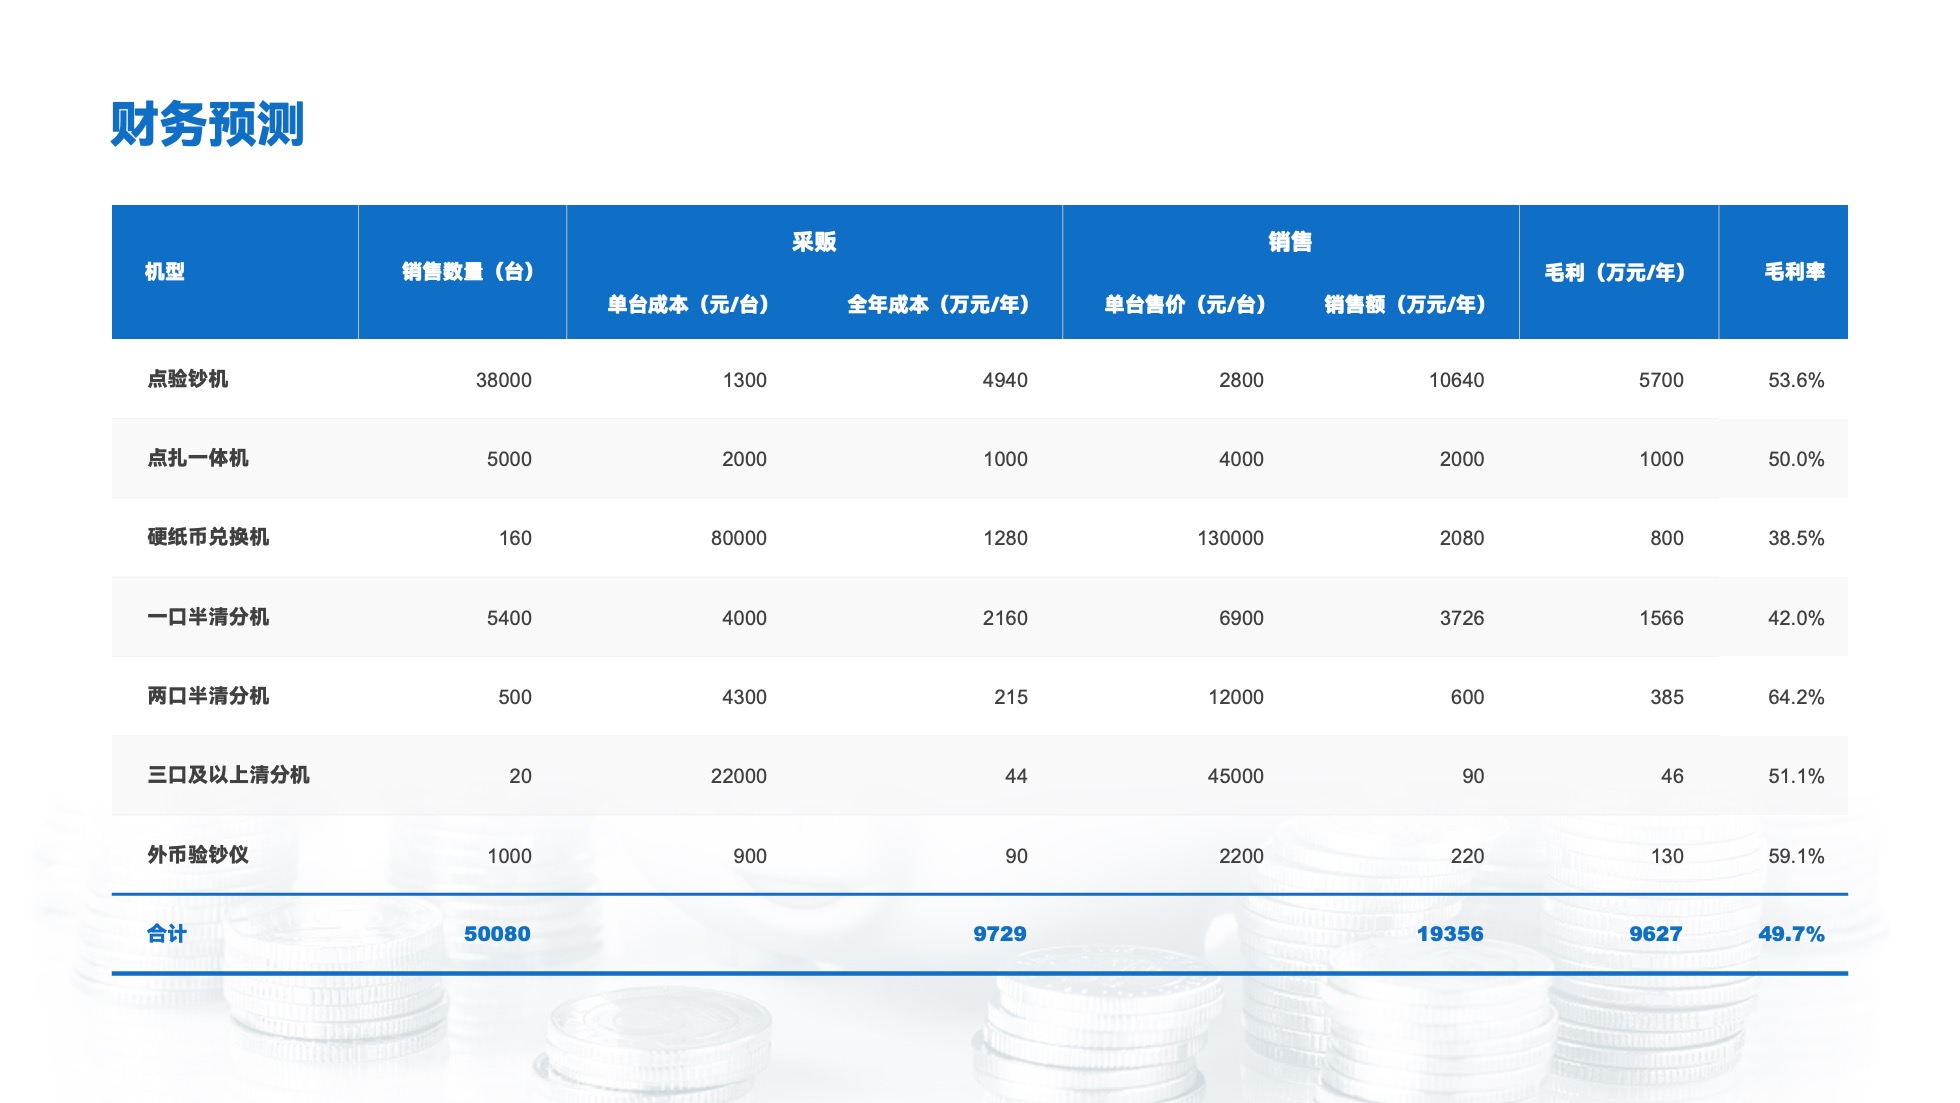Click the 销售数量（台） header
The width and height of the screenshot is (1960, 1103).
468,272
